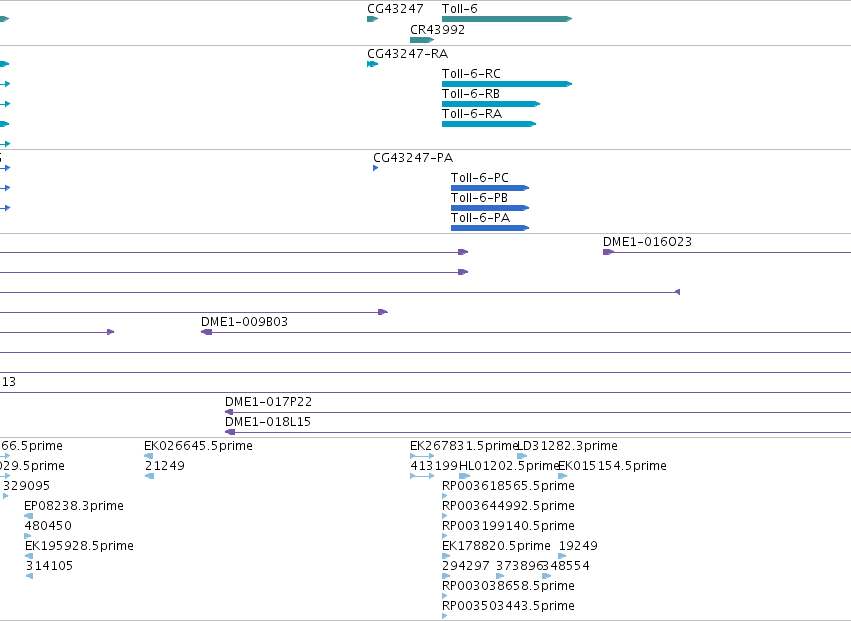Select the 294297 feature label
Image resolution: width=851 pixels, height=621 pixels.
[x=466, y=566]
